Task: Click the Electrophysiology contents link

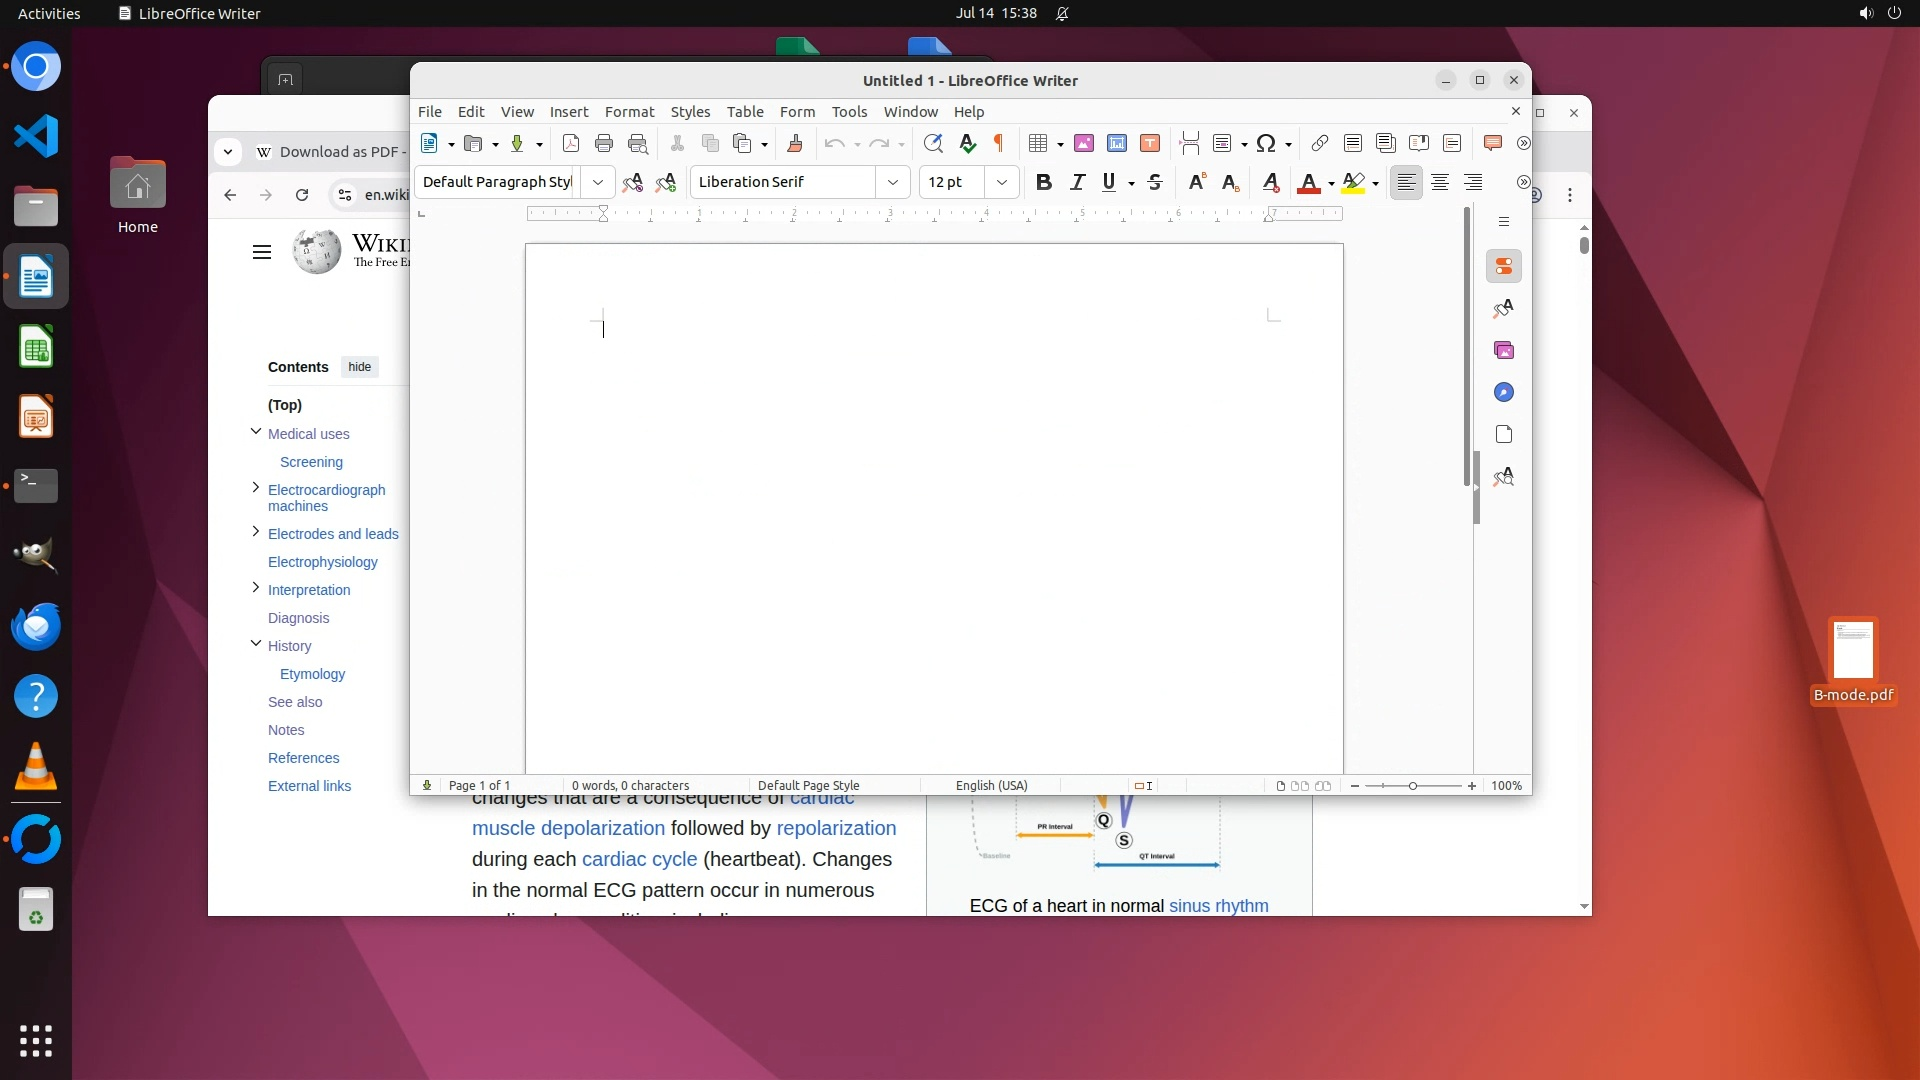Action: pyautogui.click(x=322, y=562)
